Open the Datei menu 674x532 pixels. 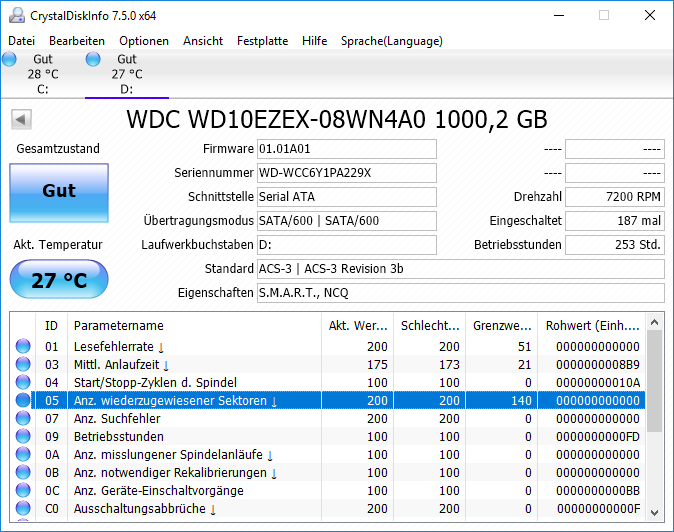coord(21,41)
